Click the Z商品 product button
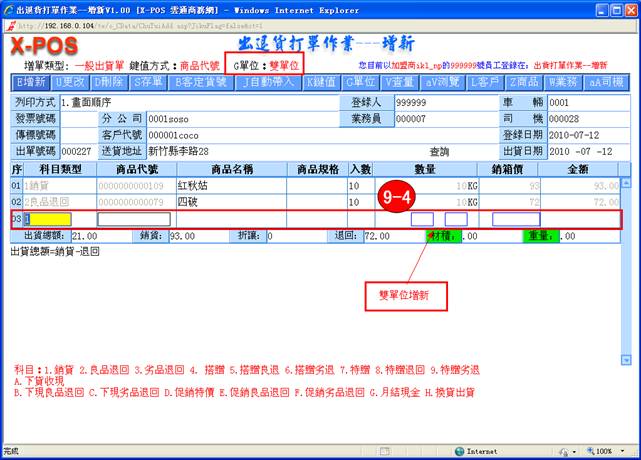This screenshot has height=460, width=641. pyautogui.click(x=526, y=81)
